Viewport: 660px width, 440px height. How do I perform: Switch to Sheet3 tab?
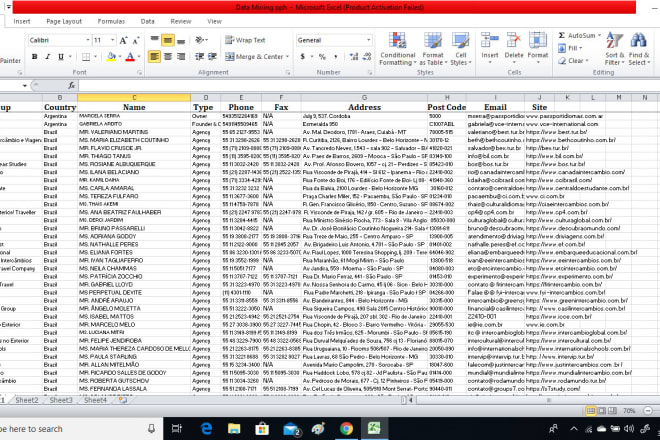[61, 400]
